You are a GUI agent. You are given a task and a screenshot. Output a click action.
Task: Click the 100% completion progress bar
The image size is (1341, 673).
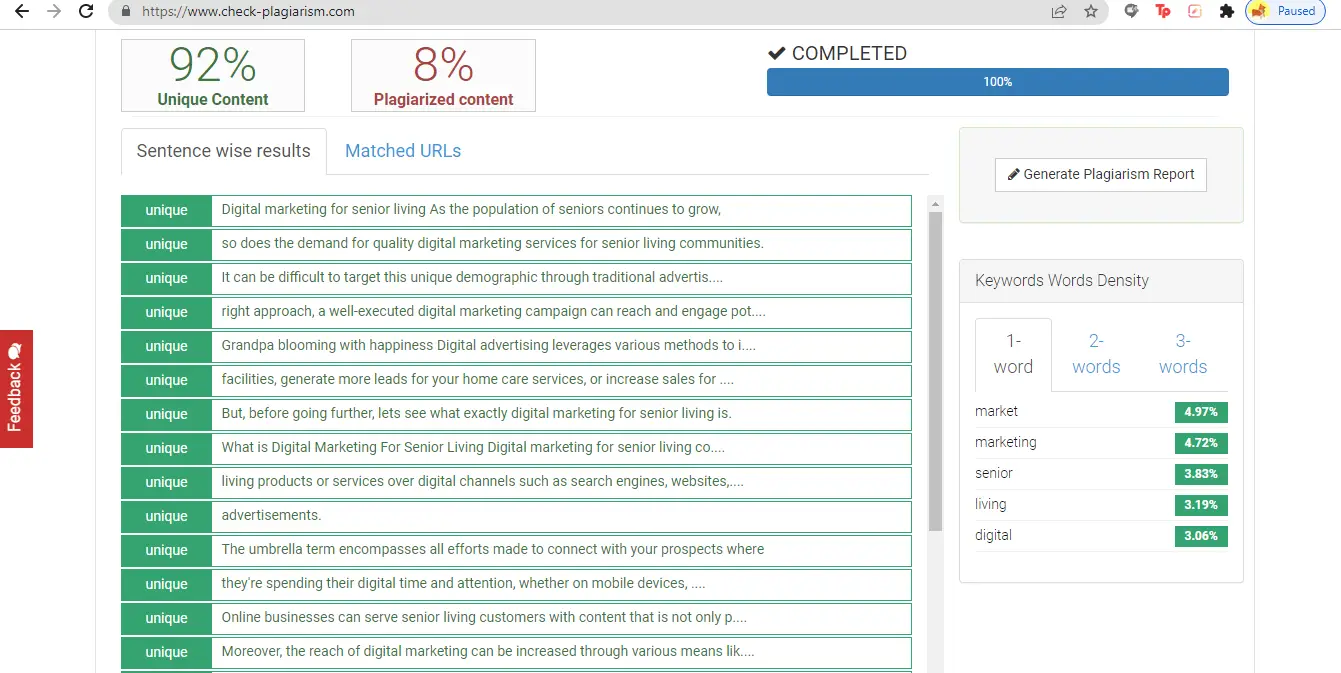click(x=997, y=81)
